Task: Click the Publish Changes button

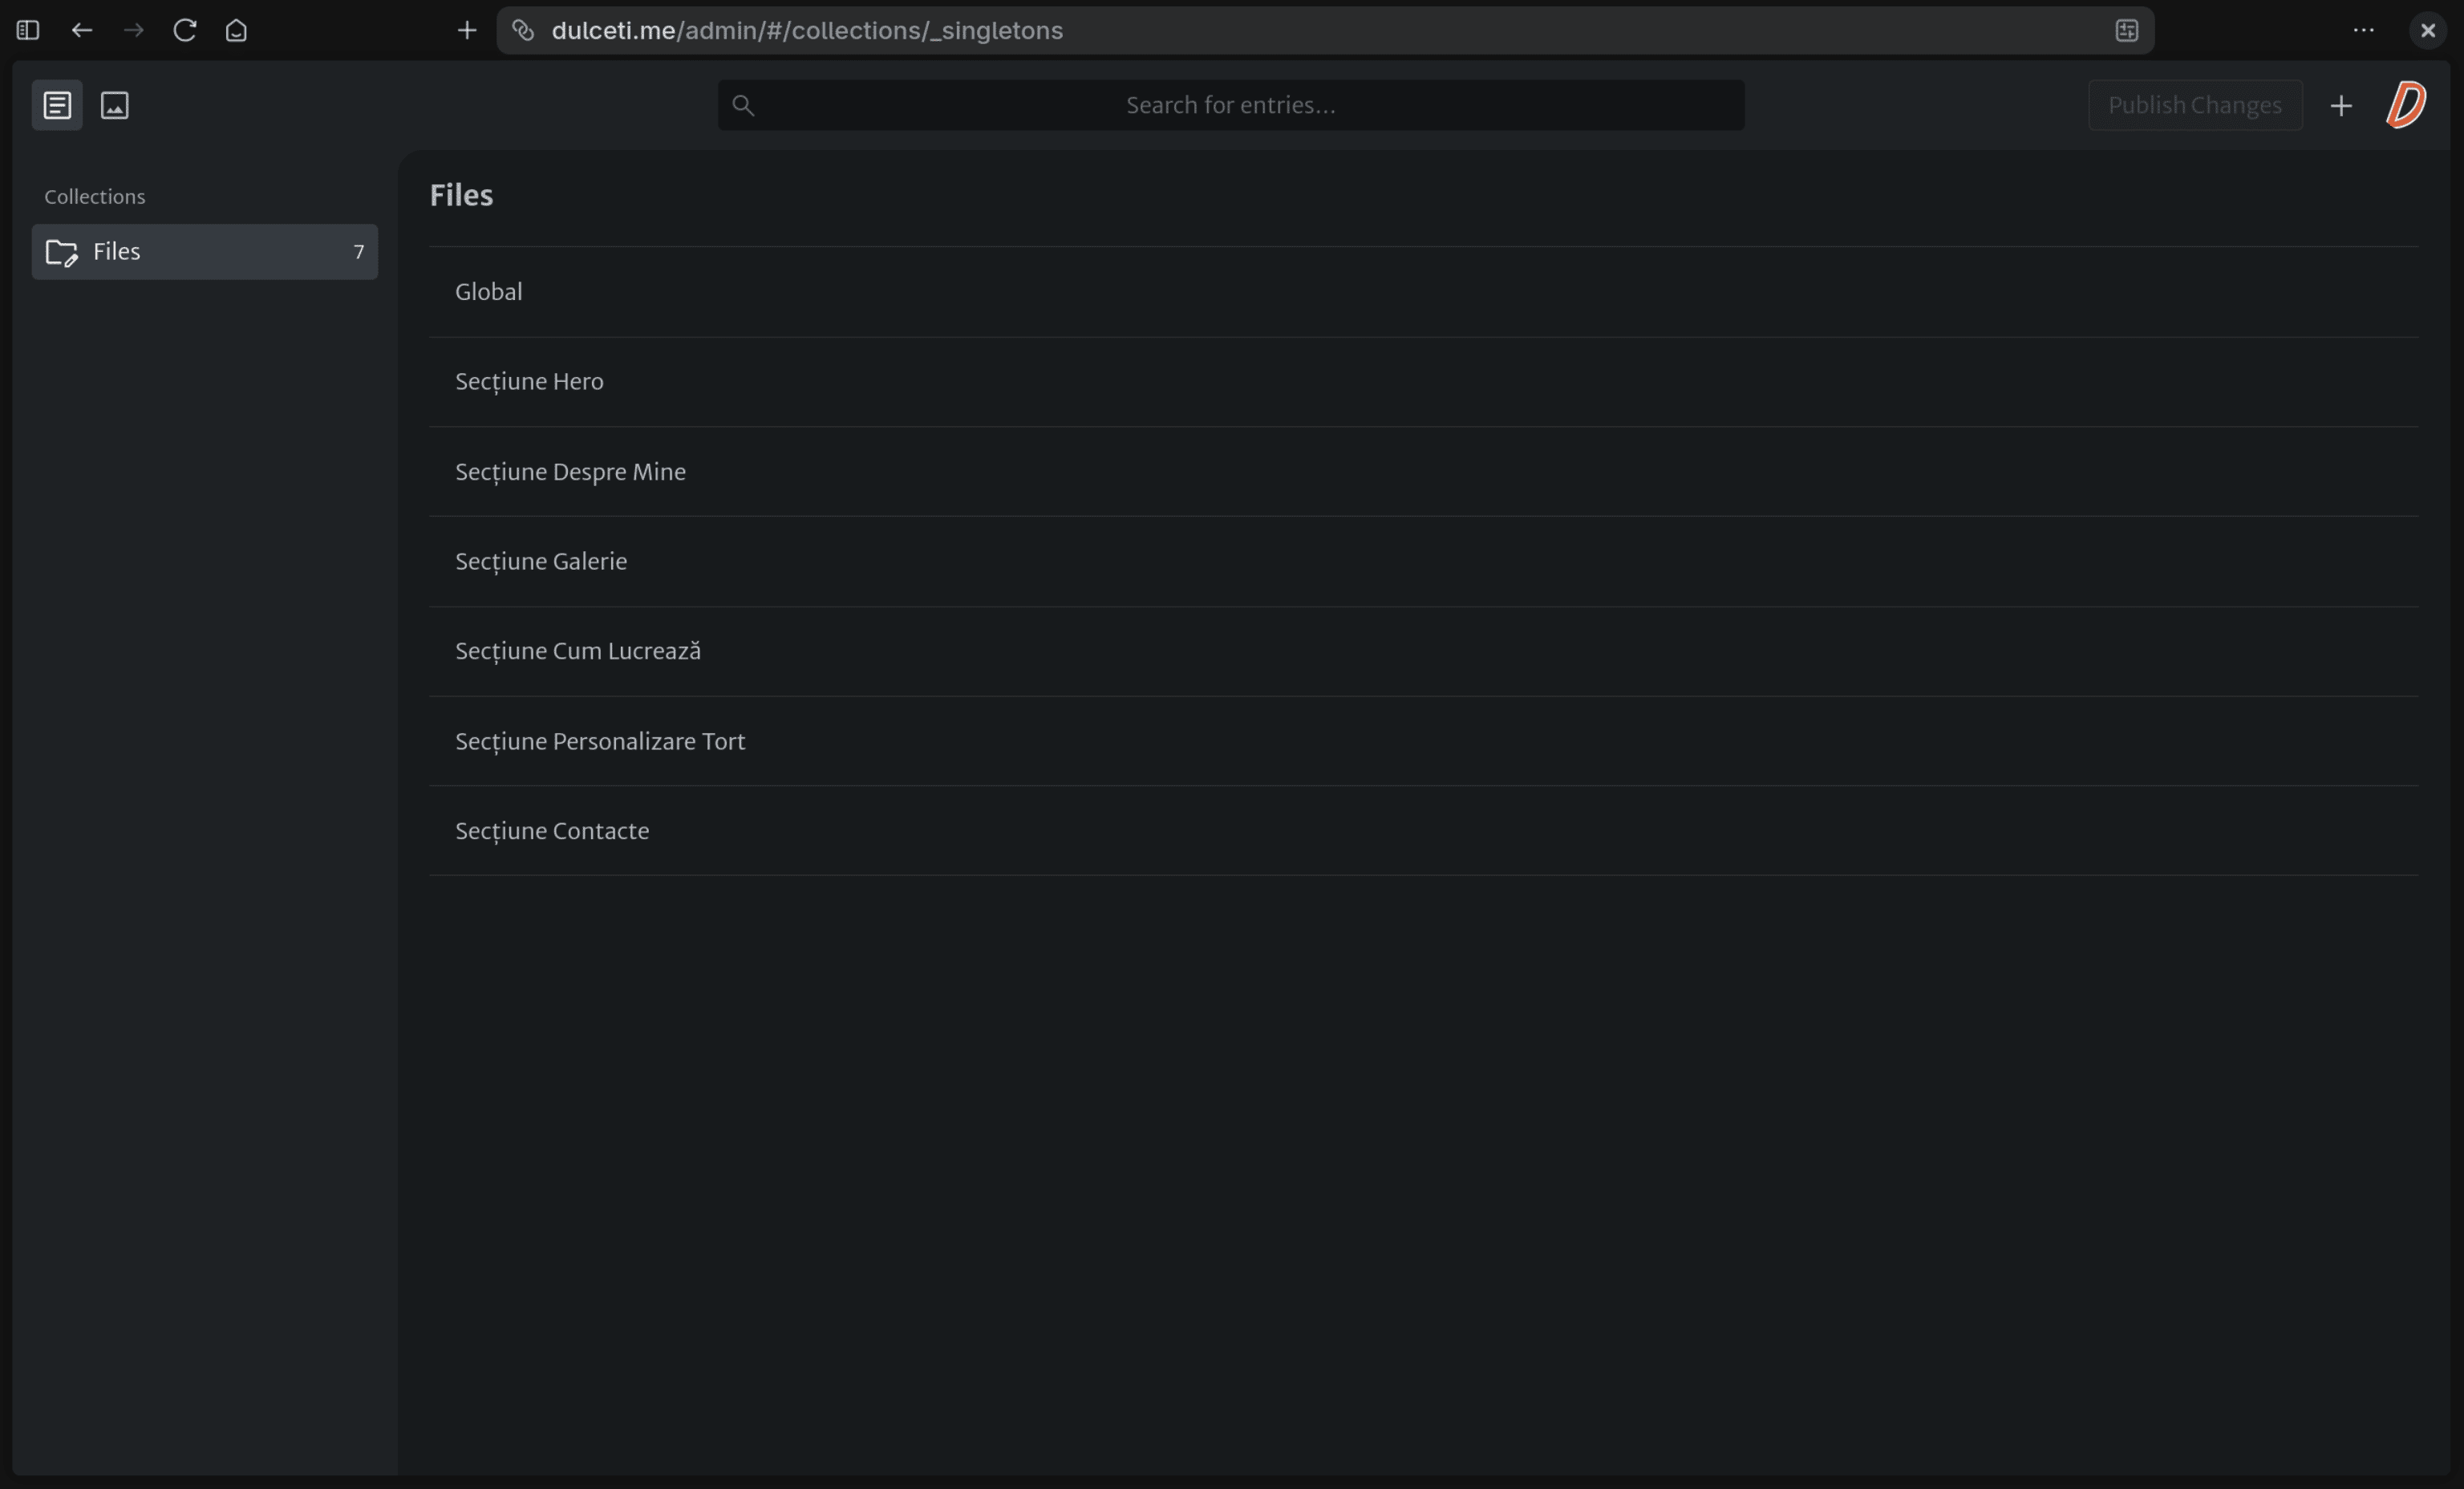Action: click(2195, 105)
